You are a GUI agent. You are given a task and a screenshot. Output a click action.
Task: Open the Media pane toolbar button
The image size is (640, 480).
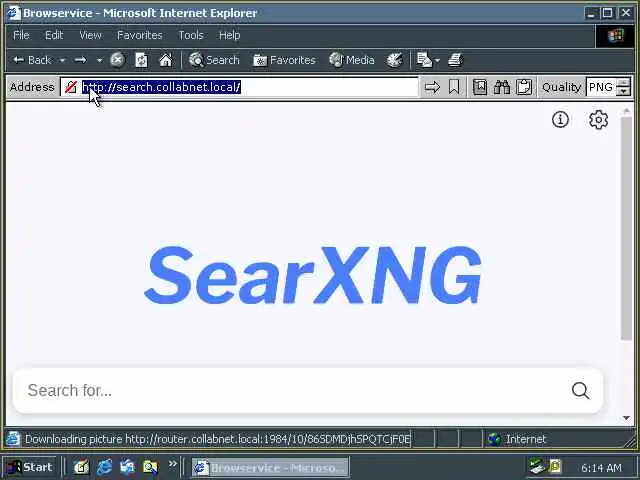(352, 60)
